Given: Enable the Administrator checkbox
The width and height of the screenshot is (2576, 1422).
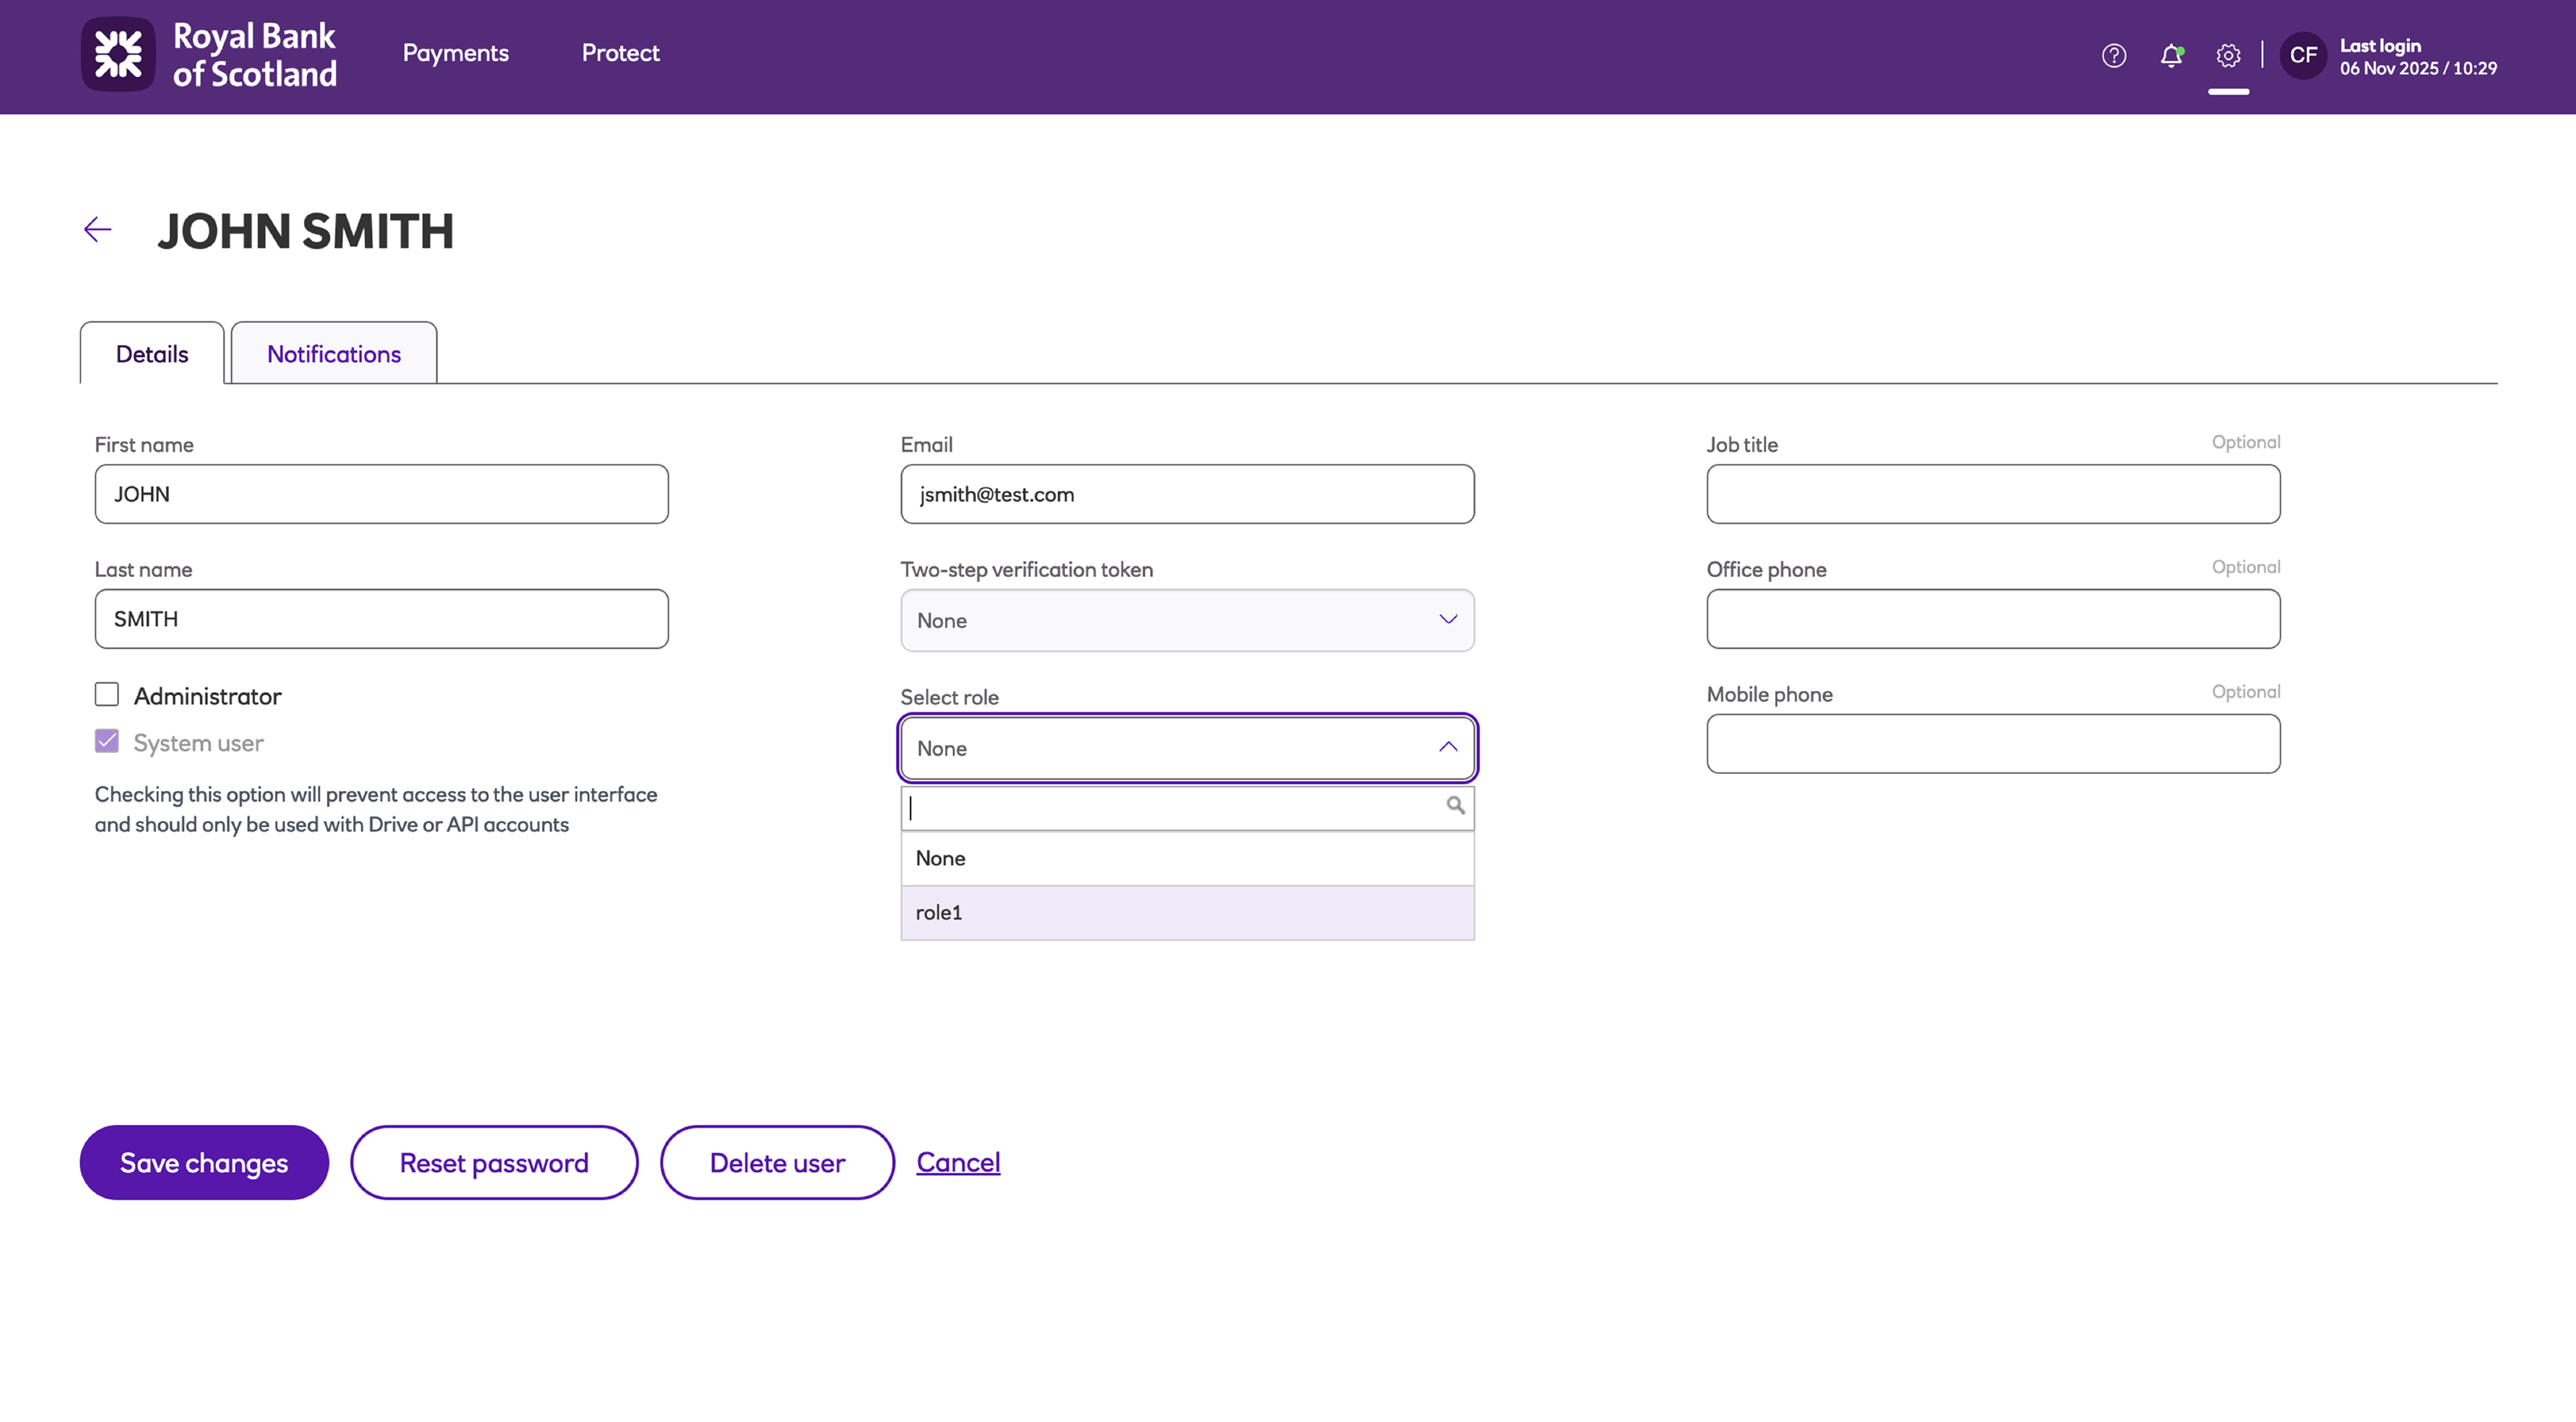Looking at the screenshot, I should 107,695.
